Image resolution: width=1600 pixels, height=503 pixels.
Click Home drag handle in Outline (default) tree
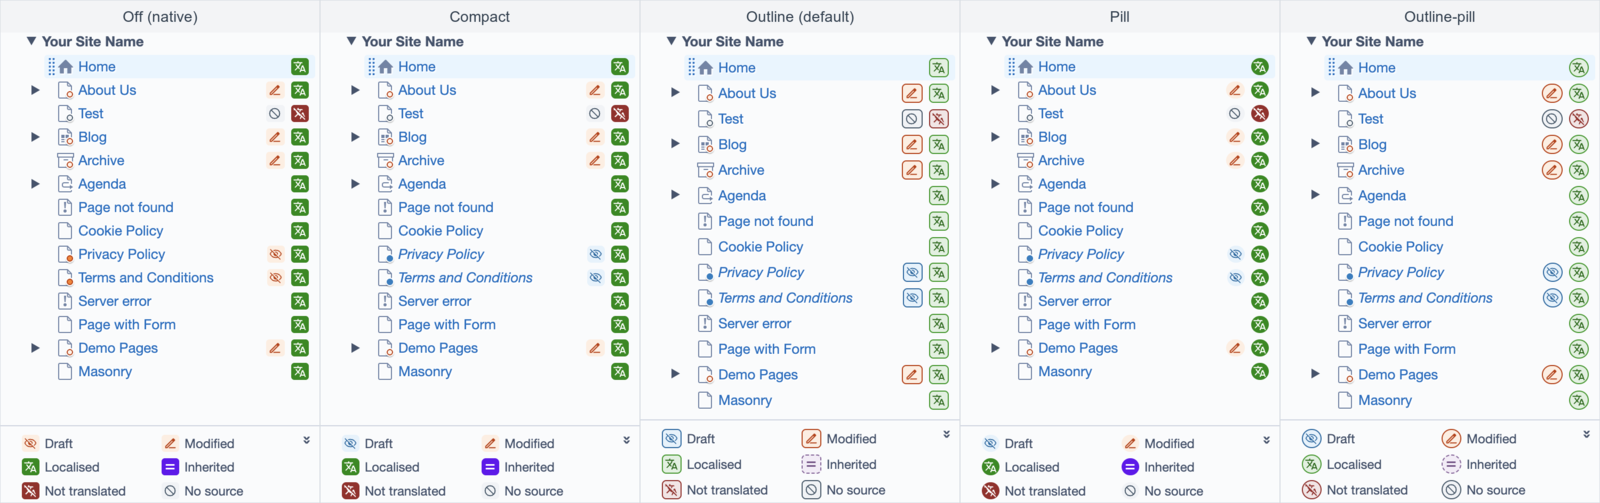click(691, 67)
